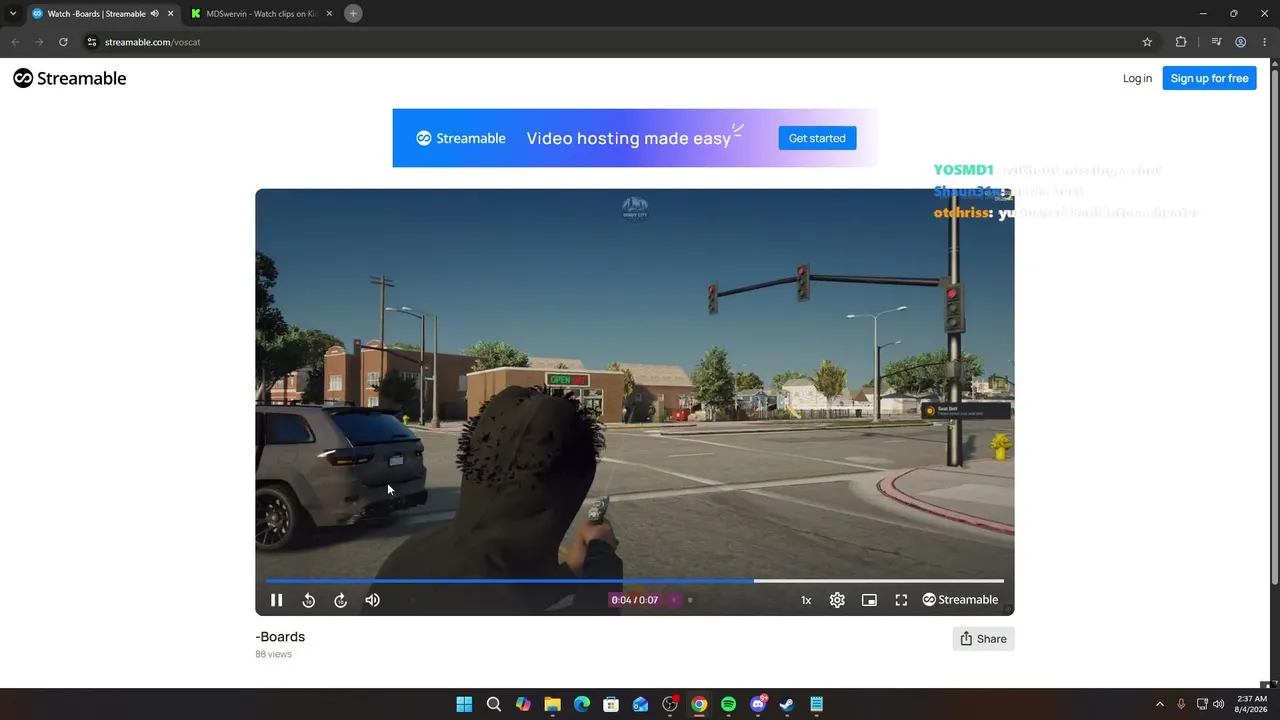Share the -Boards video
The image size is (1280, 720).
pyautogui.click(x=983, y=639)
